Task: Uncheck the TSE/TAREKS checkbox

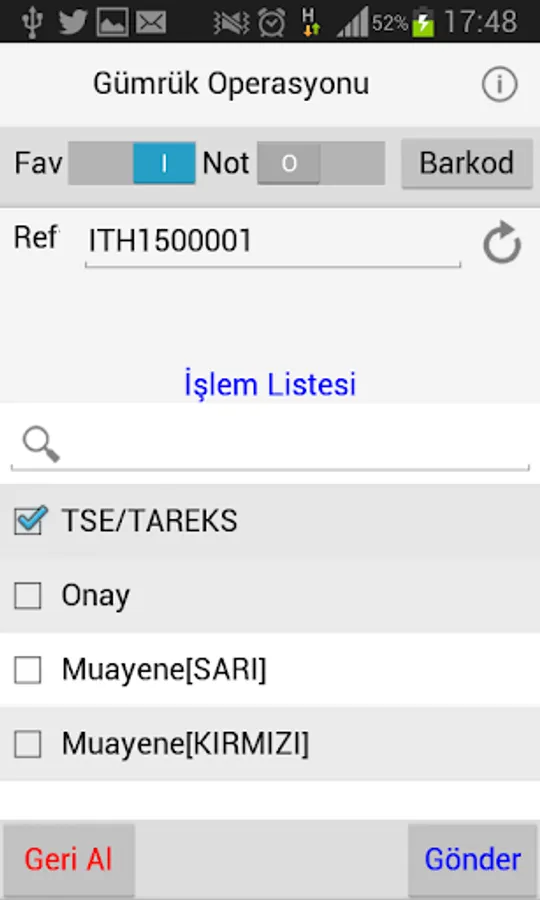Action: [28, 521]
